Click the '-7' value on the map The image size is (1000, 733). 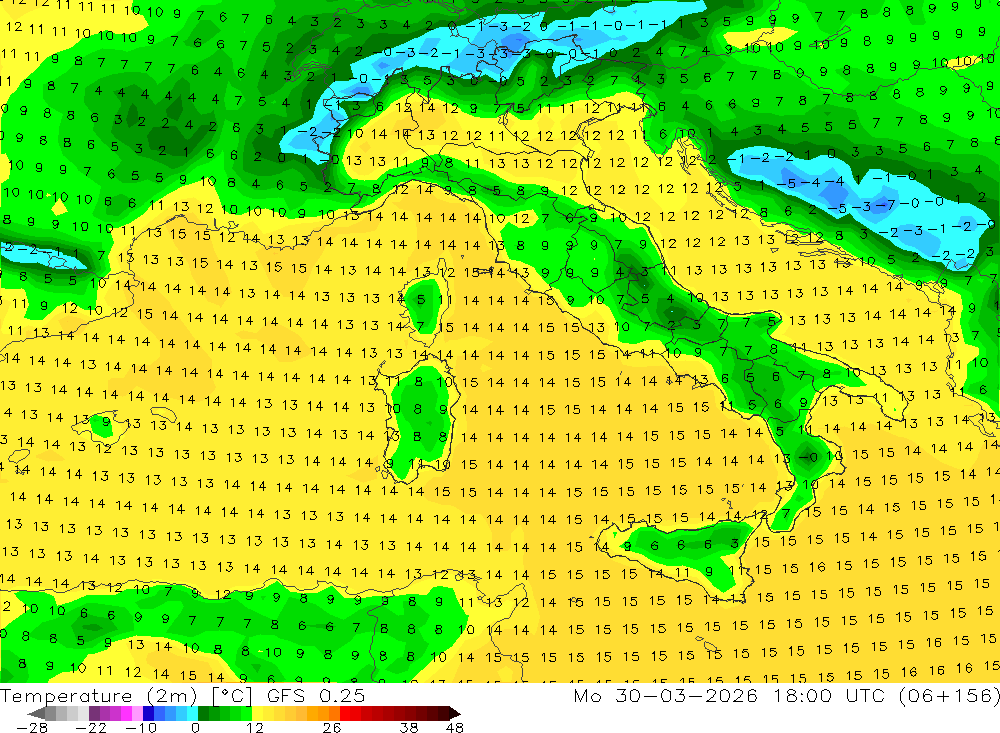click(x=885, y=205)
